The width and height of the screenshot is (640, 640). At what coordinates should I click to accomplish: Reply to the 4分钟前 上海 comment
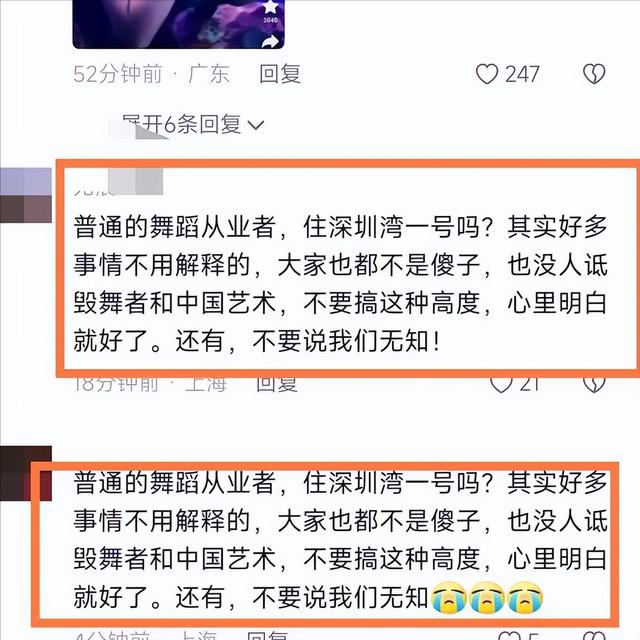[267, 635]
